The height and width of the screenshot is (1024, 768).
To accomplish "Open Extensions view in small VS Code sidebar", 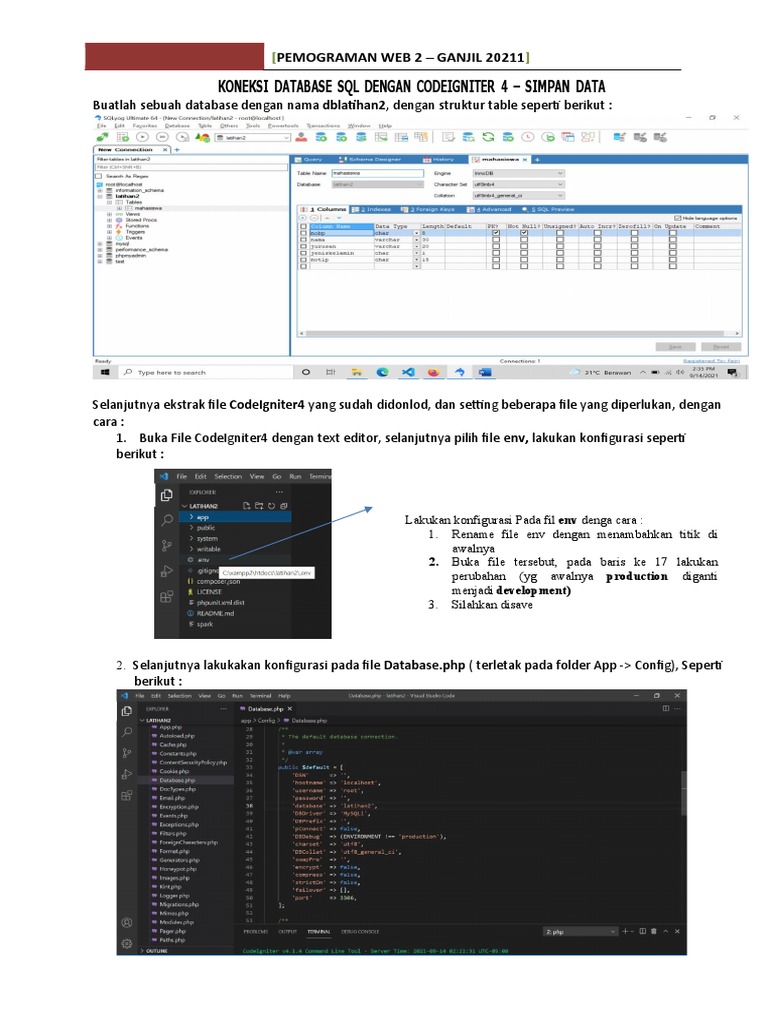I will tap(166, 597).
